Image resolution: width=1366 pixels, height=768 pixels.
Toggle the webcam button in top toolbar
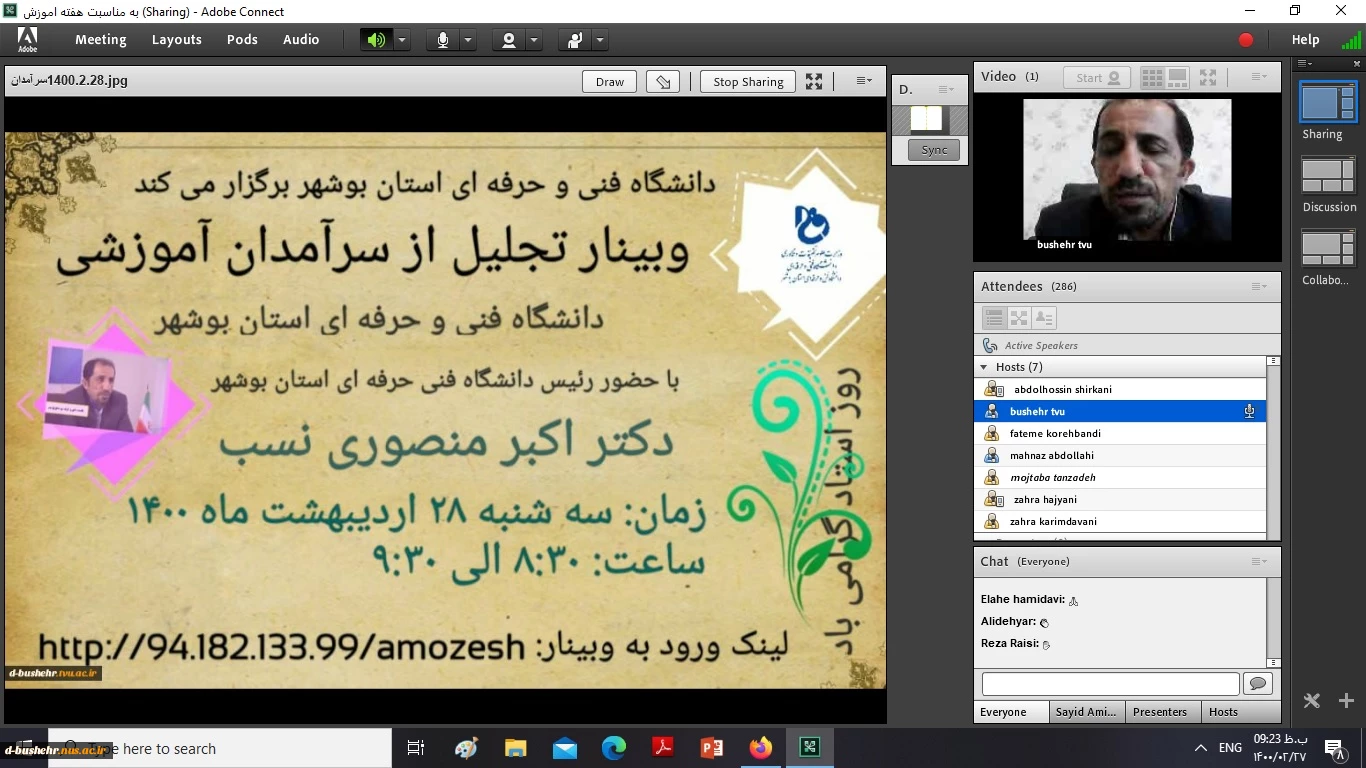(x=509, y=40)
